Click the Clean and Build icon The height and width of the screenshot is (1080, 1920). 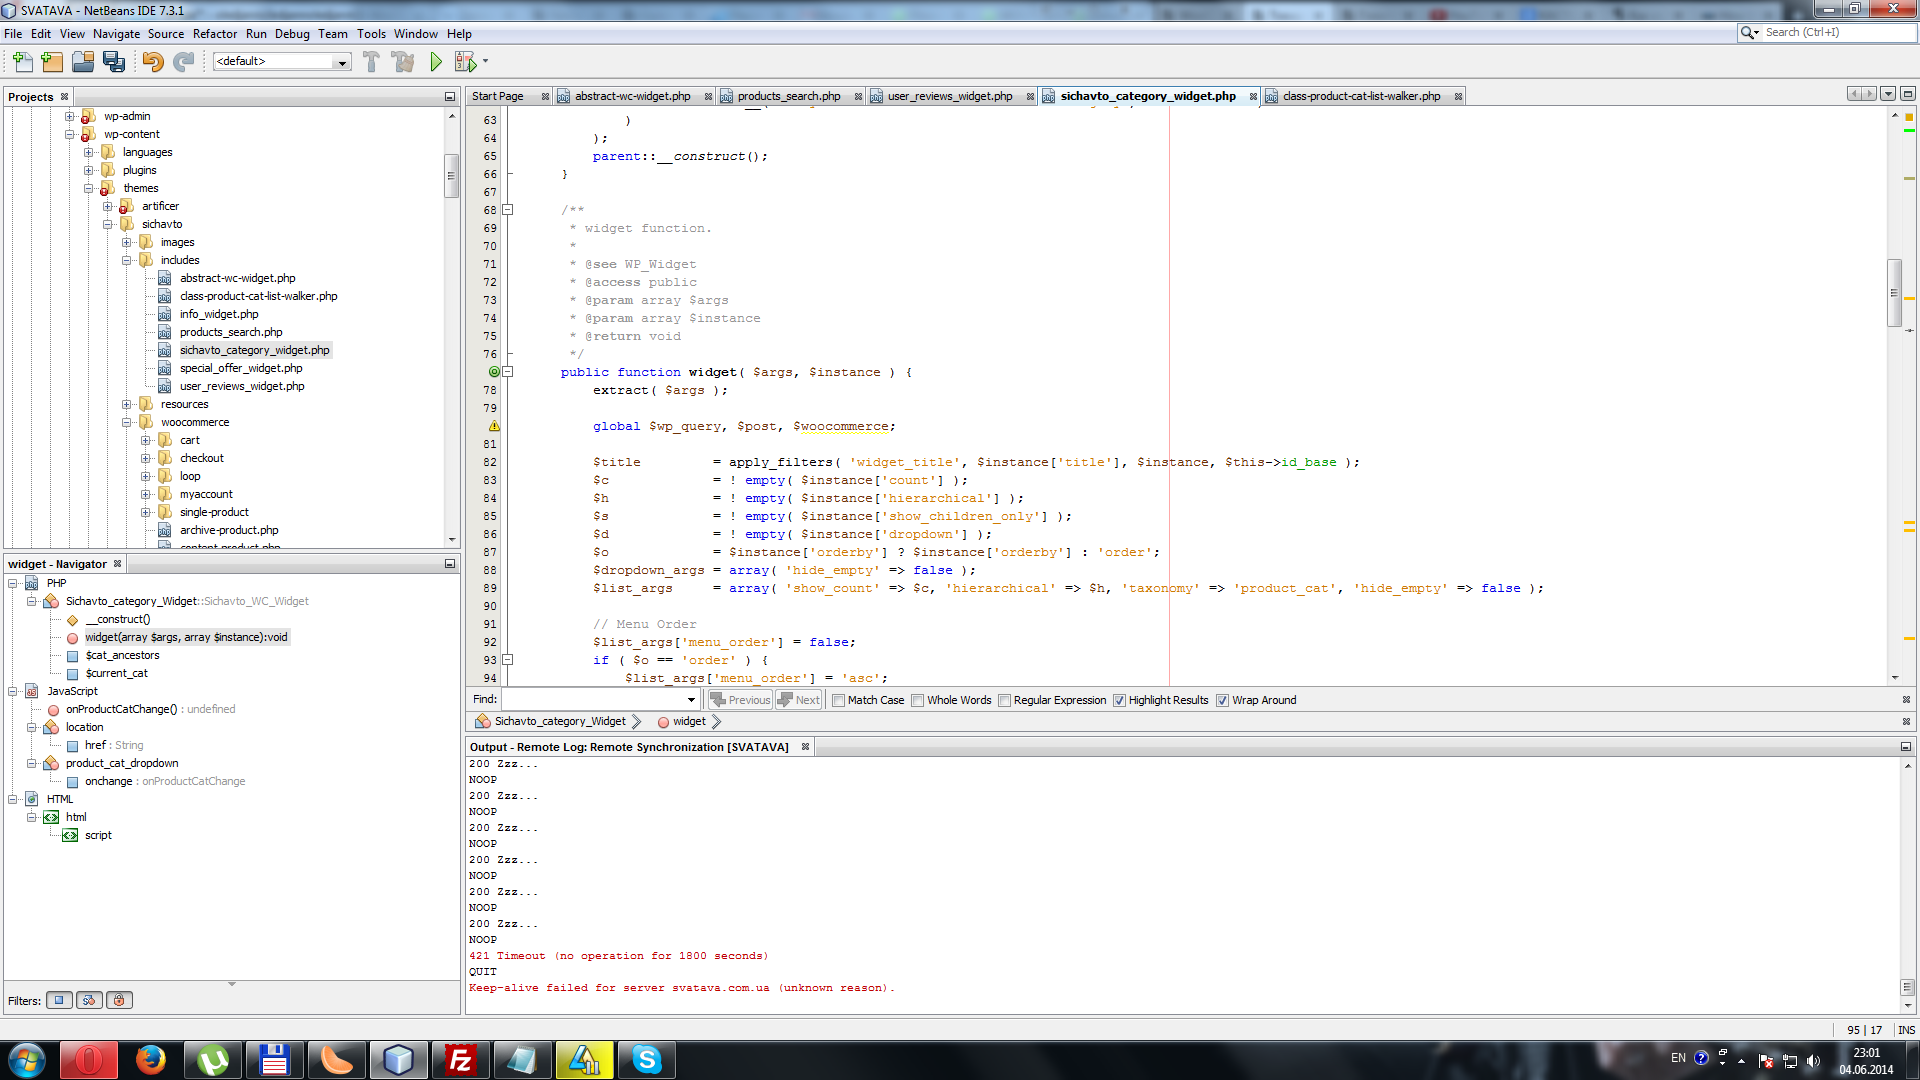coord(403,62)
